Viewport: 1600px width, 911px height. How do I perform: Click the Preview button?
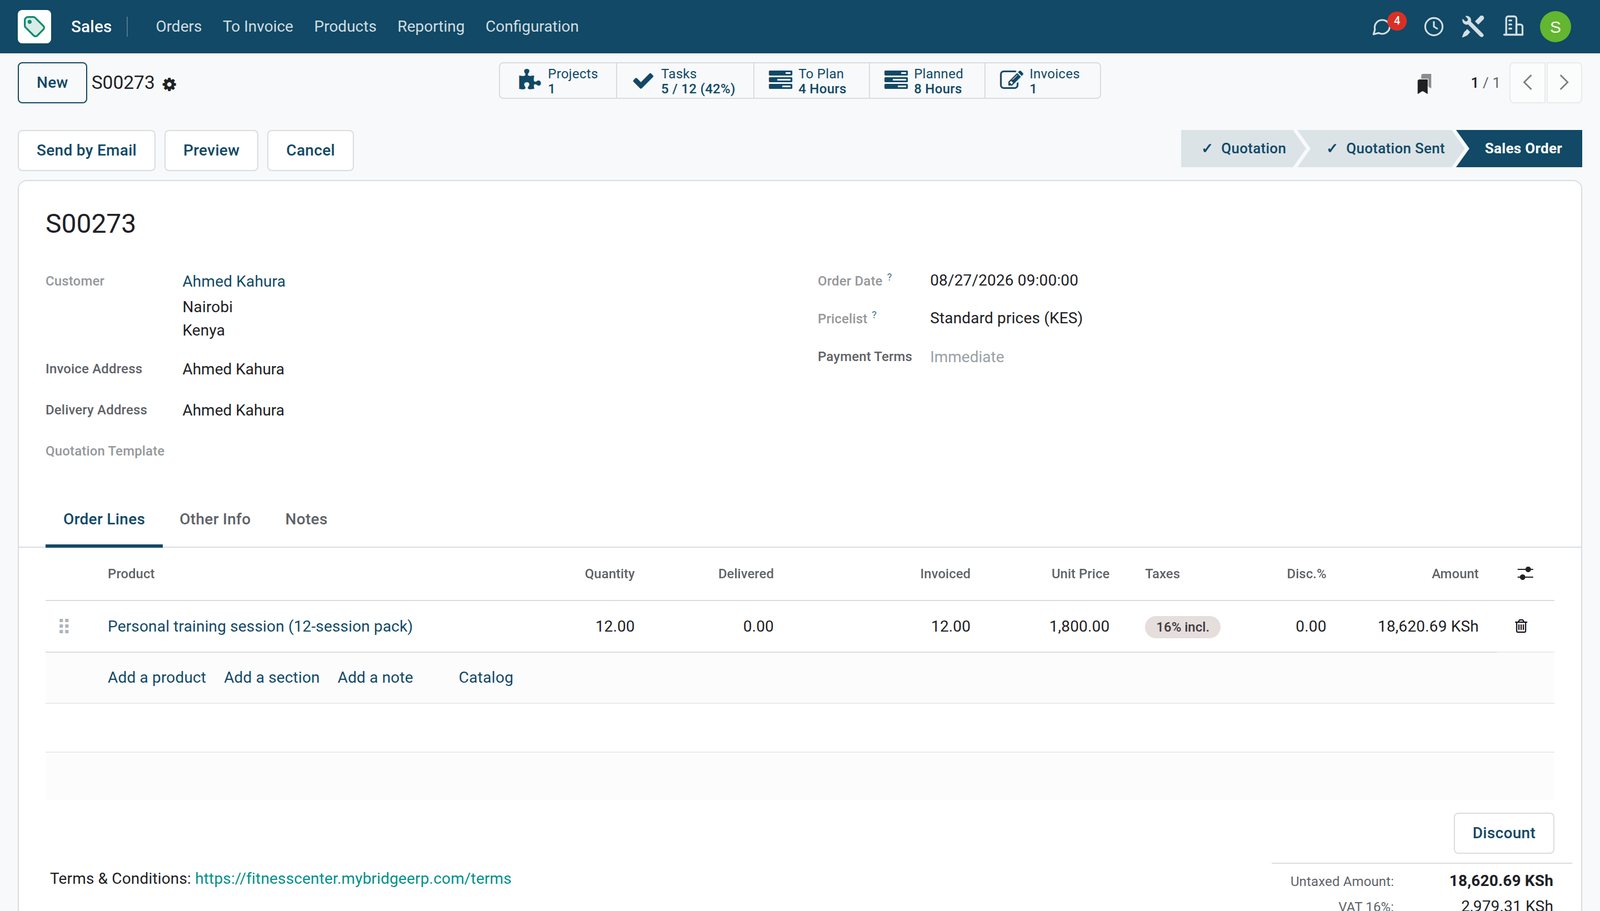(211, 150)
